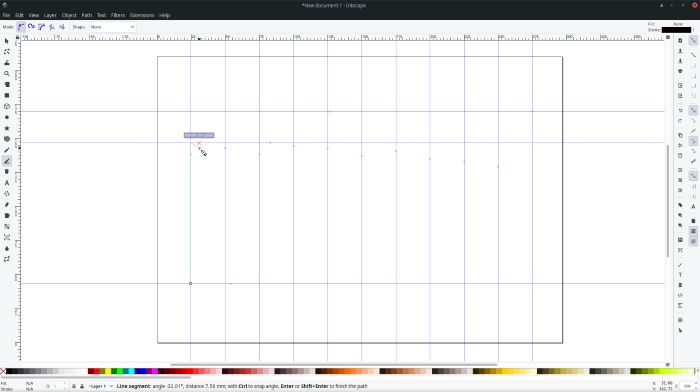Toggle current layer lock in status bar
Screen dimensions: 700x392
coord(82,386)
